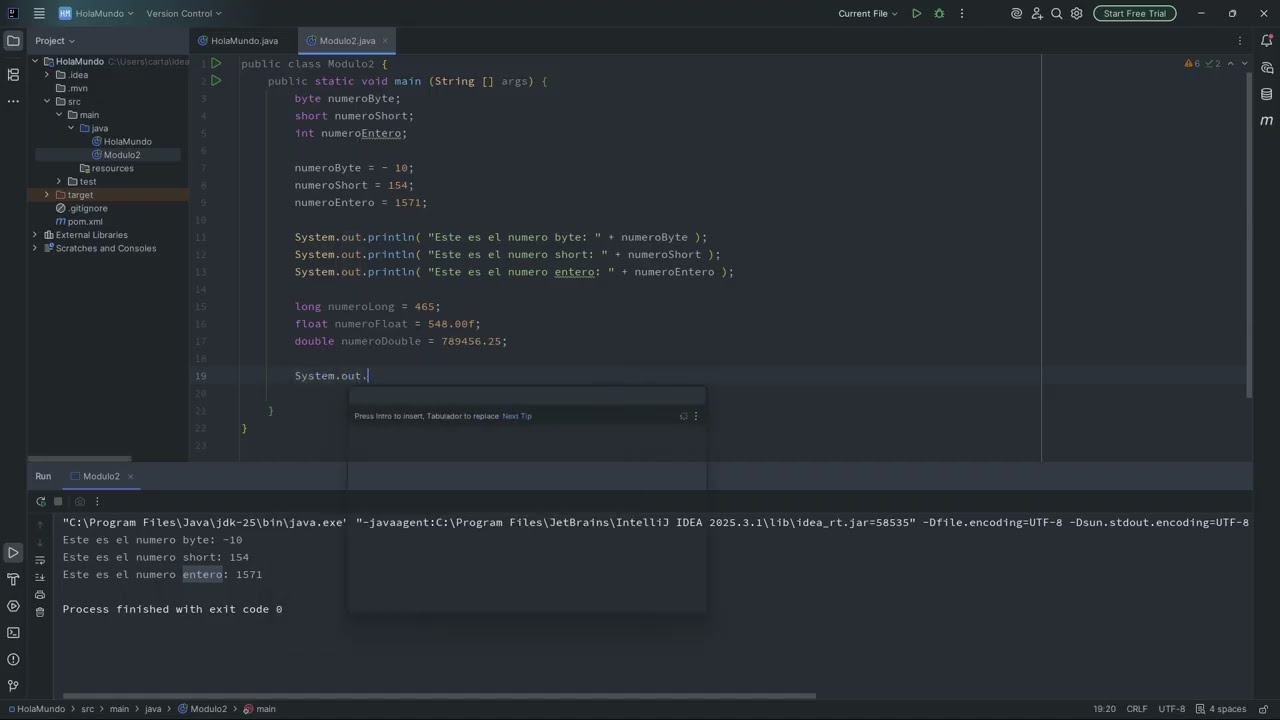Open Search Everywhere magnifier
This screenshot has height=720, width=1280.
point(1057,13)
